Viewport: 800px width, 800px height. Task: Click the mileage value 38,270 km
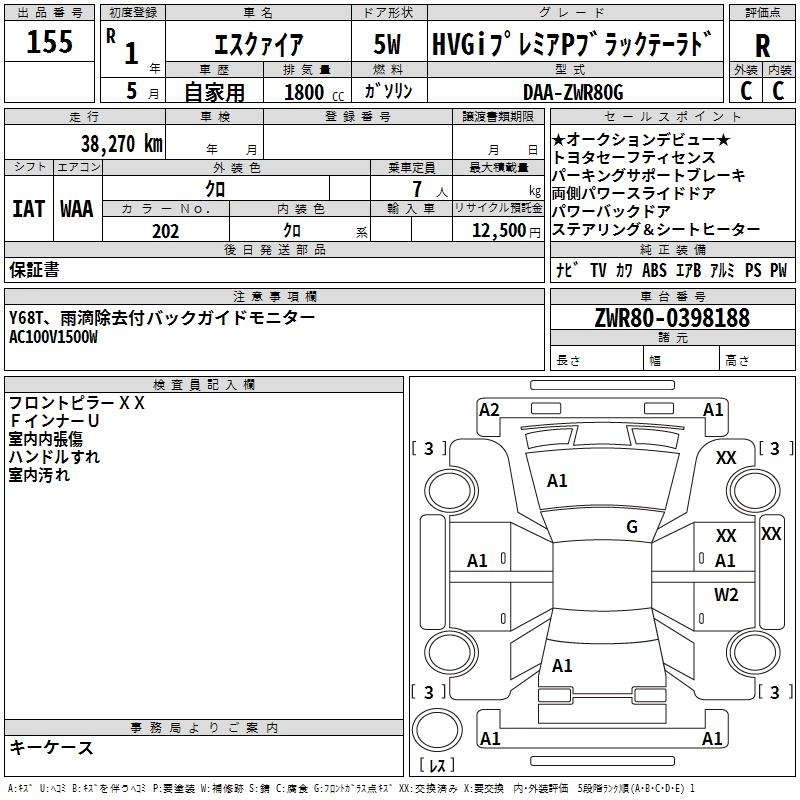[121, 144]
